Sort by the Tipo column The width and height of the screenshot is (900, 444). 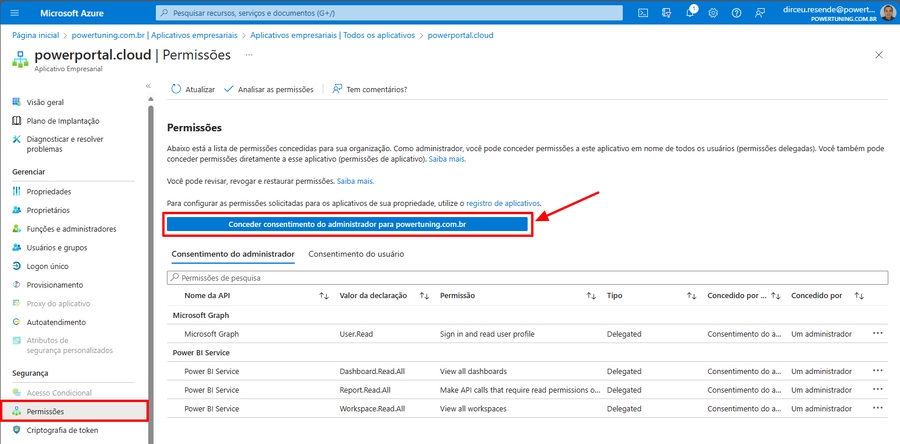click(691, 296)
